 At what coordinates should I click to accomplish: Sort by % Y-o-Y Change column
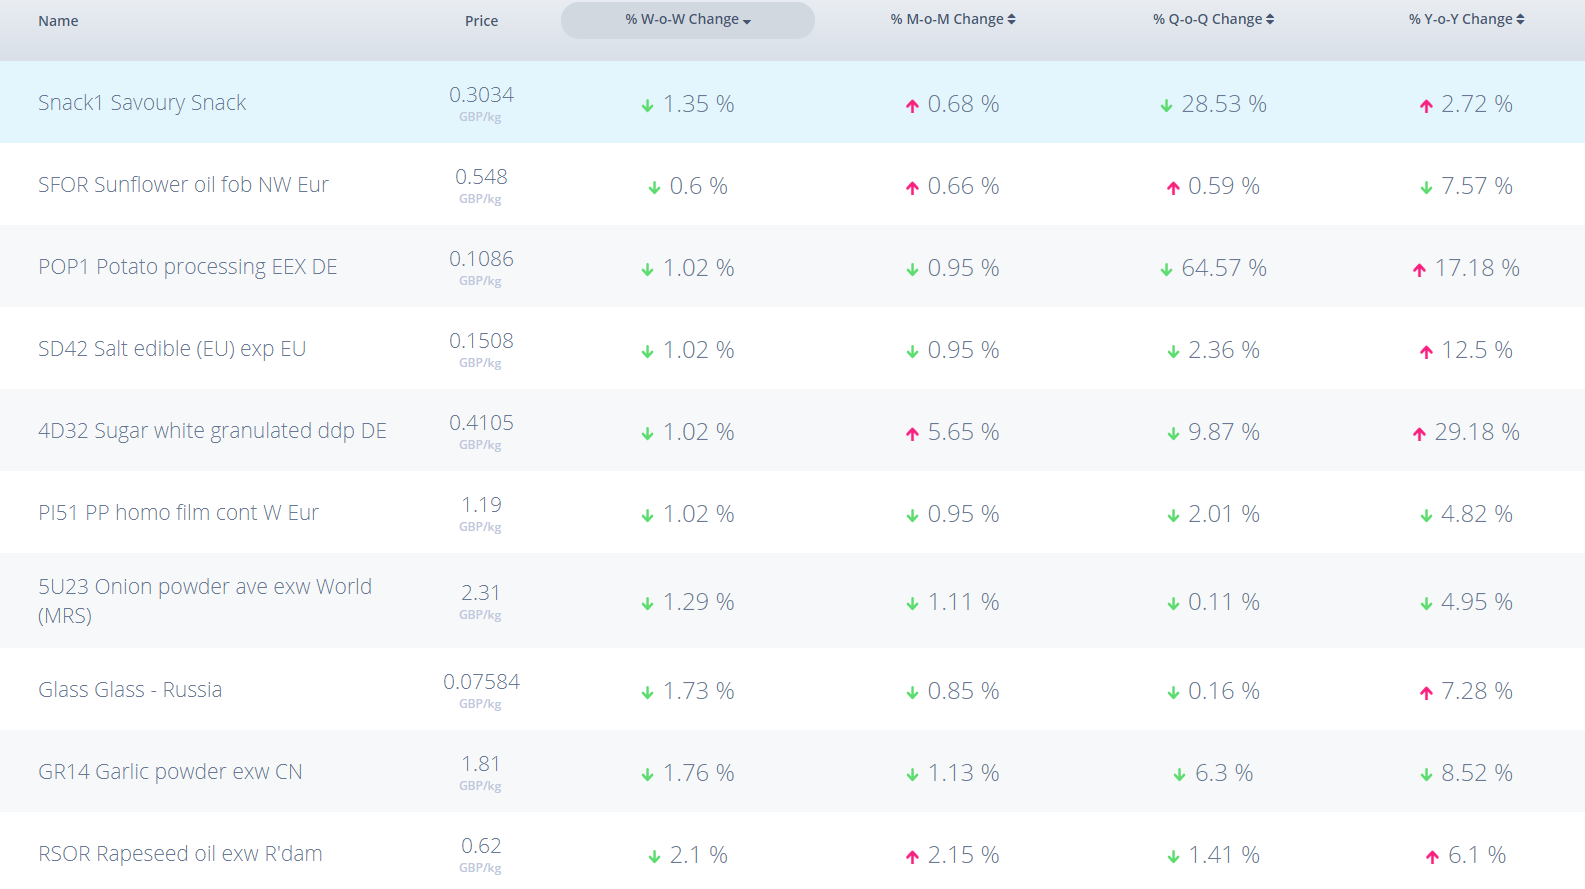point(1467,20)
